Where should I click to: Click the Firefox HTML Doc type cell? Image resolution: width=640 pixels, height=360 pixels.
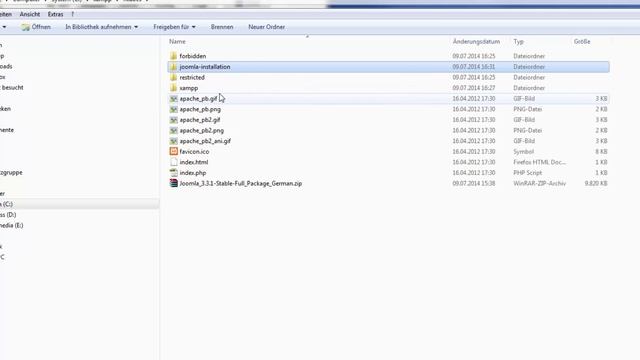(540, 162)
